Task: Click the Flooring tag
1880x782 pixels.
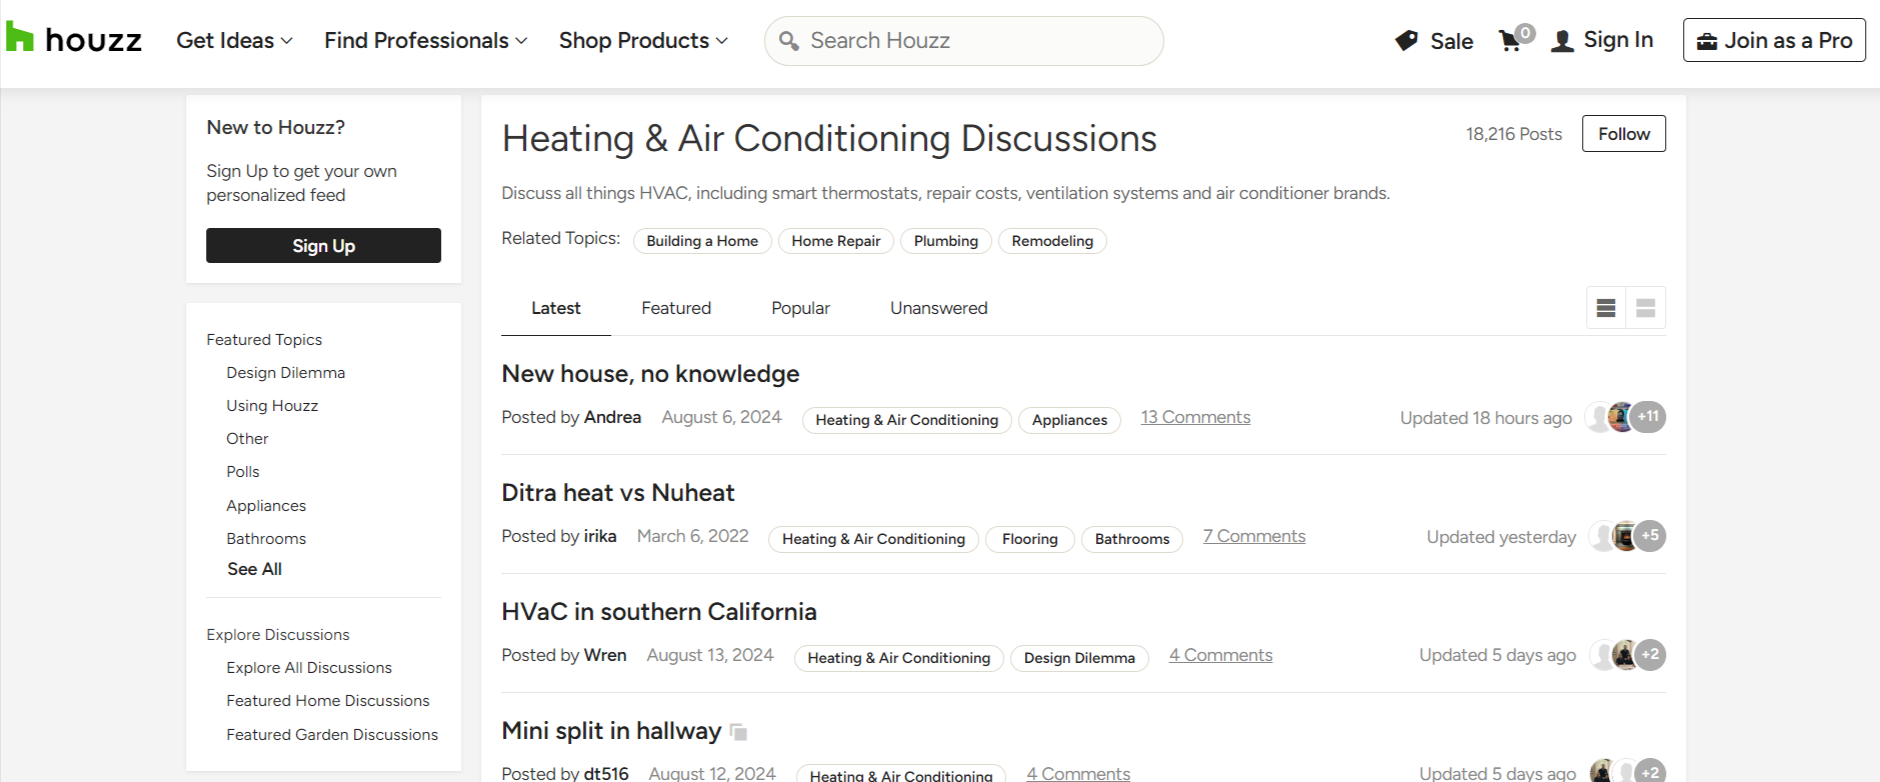Action: coord(1030,539)
